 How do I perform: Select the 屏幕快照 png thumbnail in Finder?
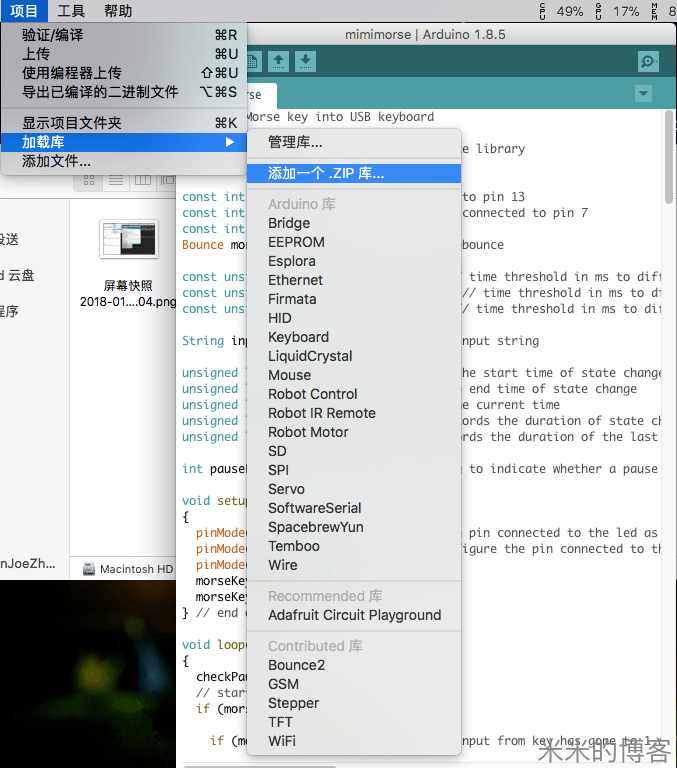point(129,239)
